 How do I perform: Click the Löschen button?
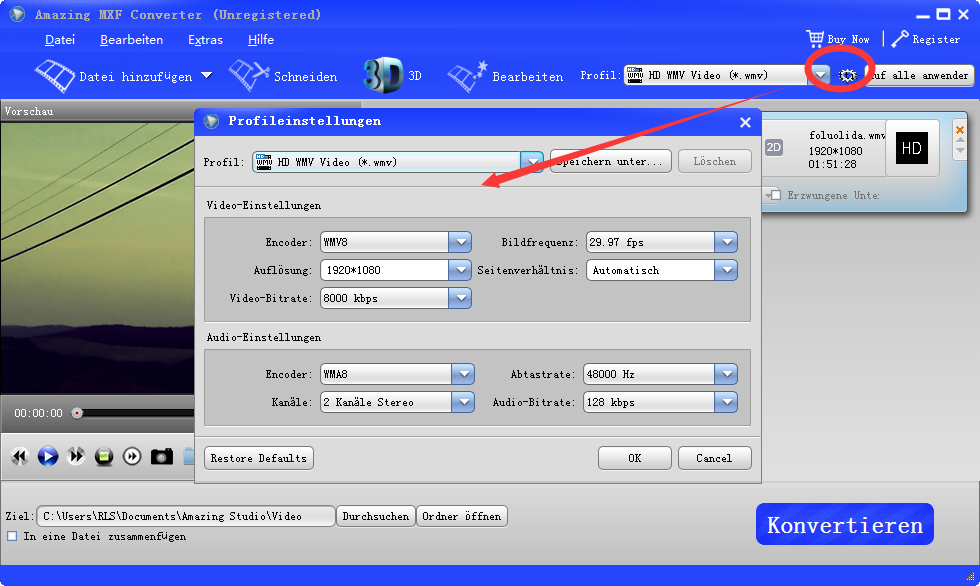pyautogui.click(x=714, y=161)
